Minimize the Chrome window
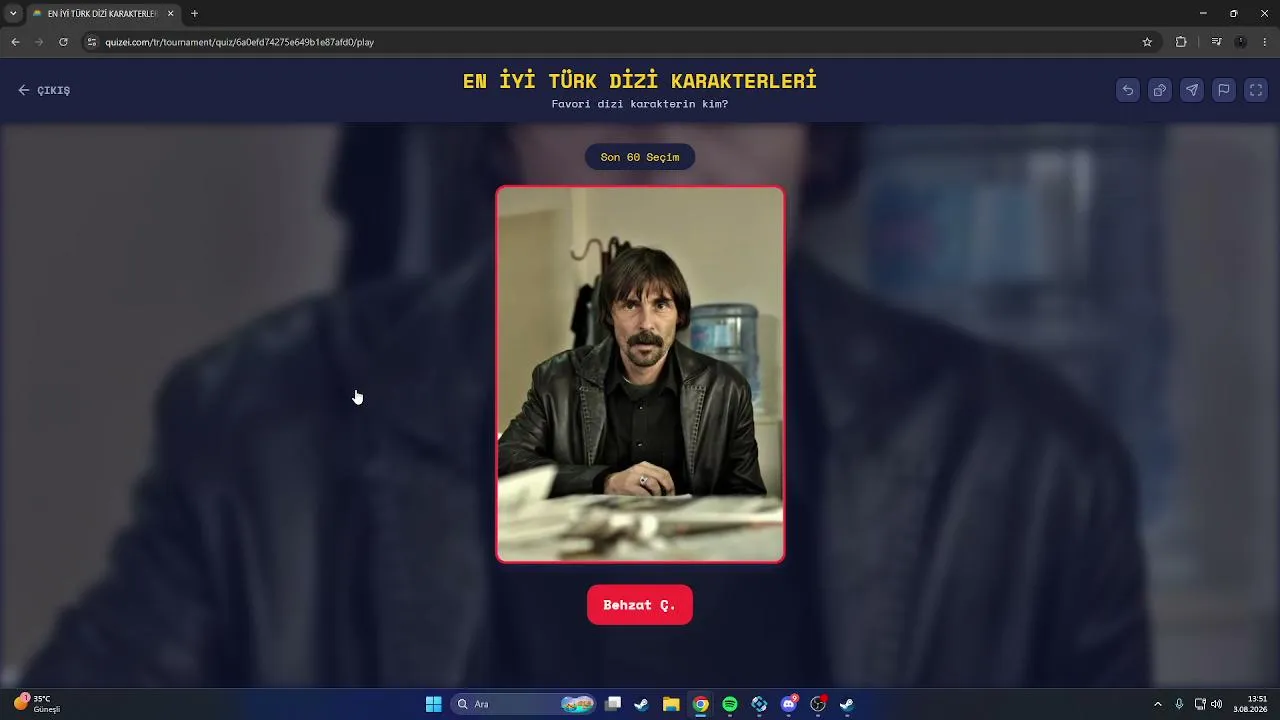The image size is (1280, 720). [x=1203, y=13]
